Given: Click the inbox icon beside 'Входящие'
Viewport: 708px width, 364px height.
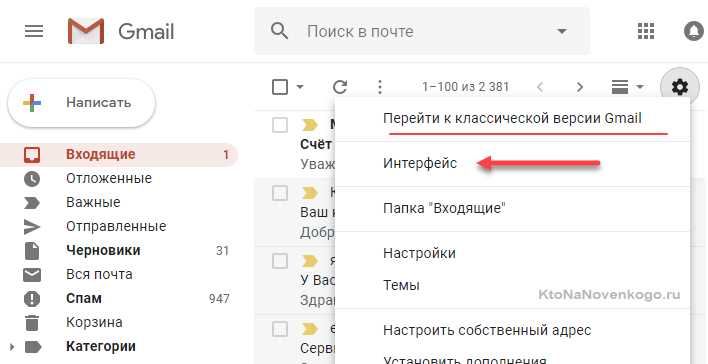Looking at the screenshot, I should [x=32, y=155].
